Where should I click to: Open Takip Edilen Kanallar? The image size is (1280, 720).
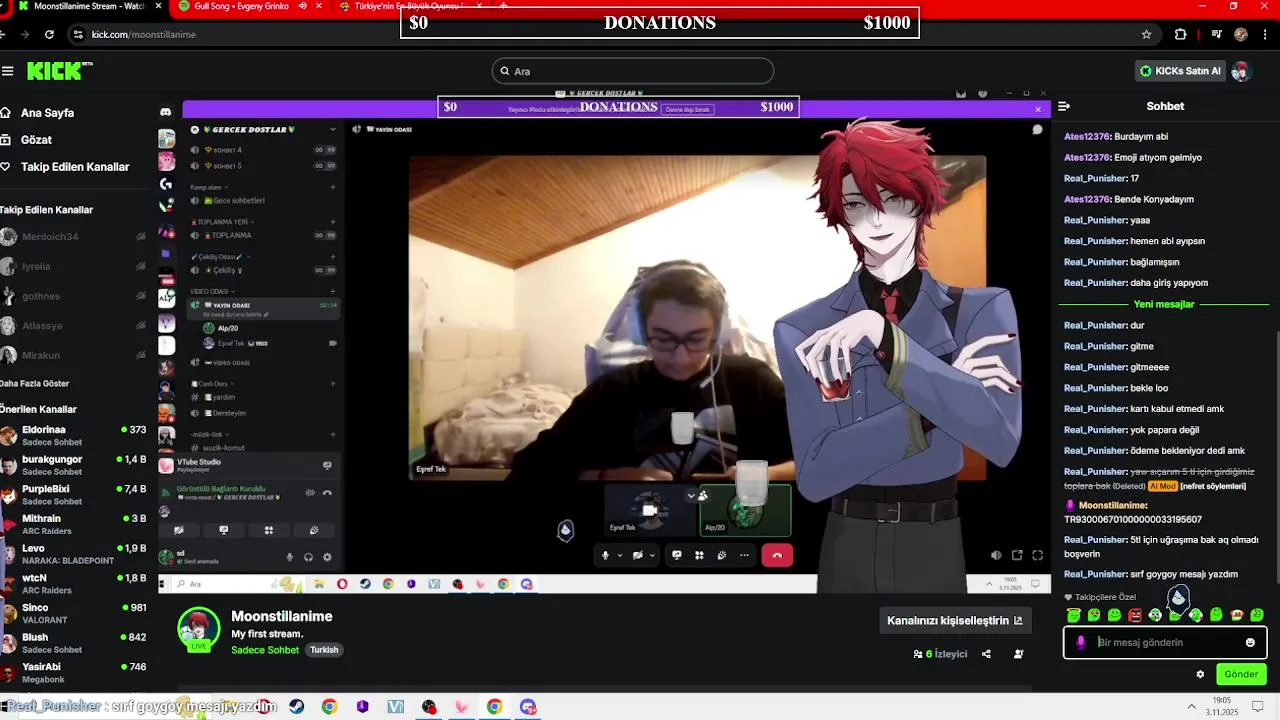[66, 167]
